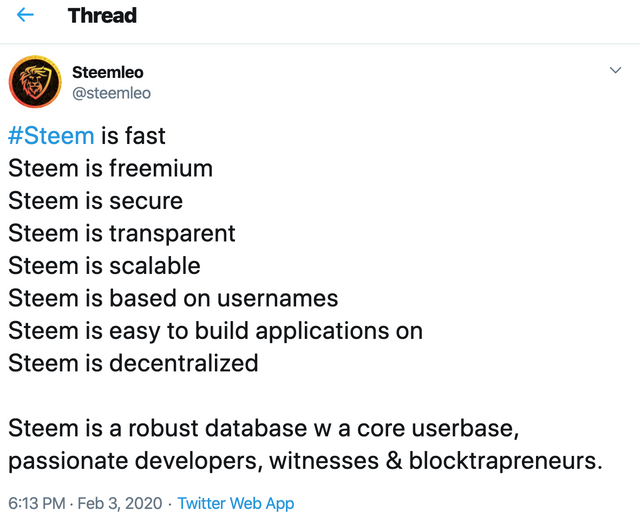Click the word 'blocktrapreneurs'
The image size is (640, 528).
[x=505, y=461]
